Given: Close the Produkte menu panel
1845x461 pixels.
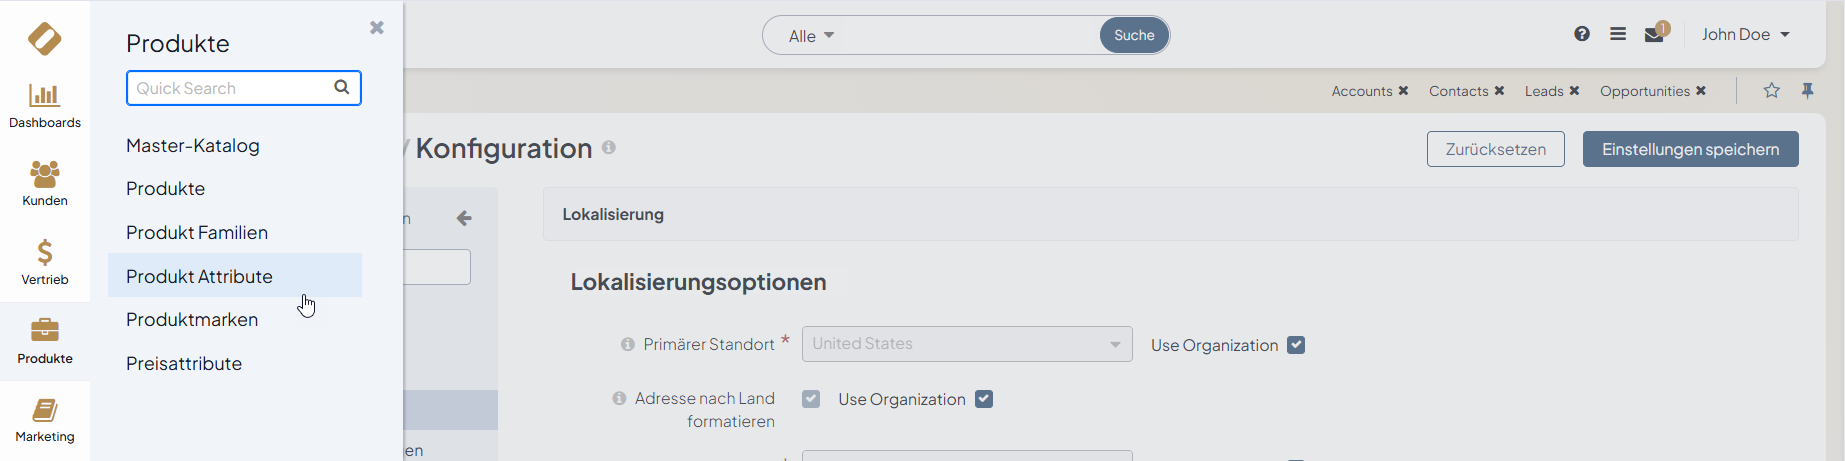Looking at the screenshot, I should coord(377,28).
